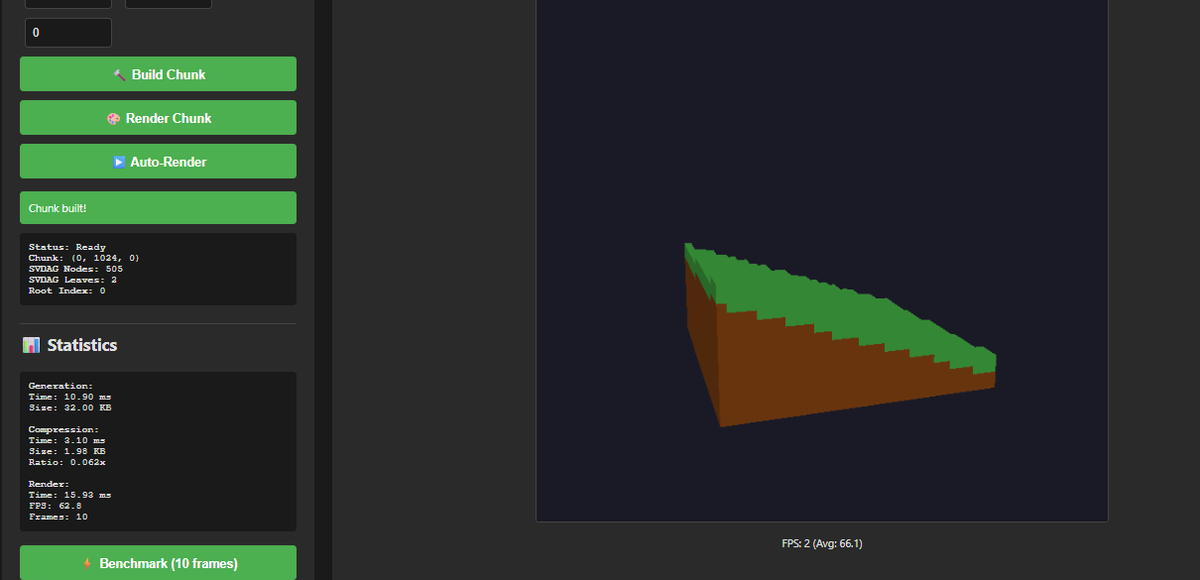Focus the coordinate input containing 0

pos(68,33)
